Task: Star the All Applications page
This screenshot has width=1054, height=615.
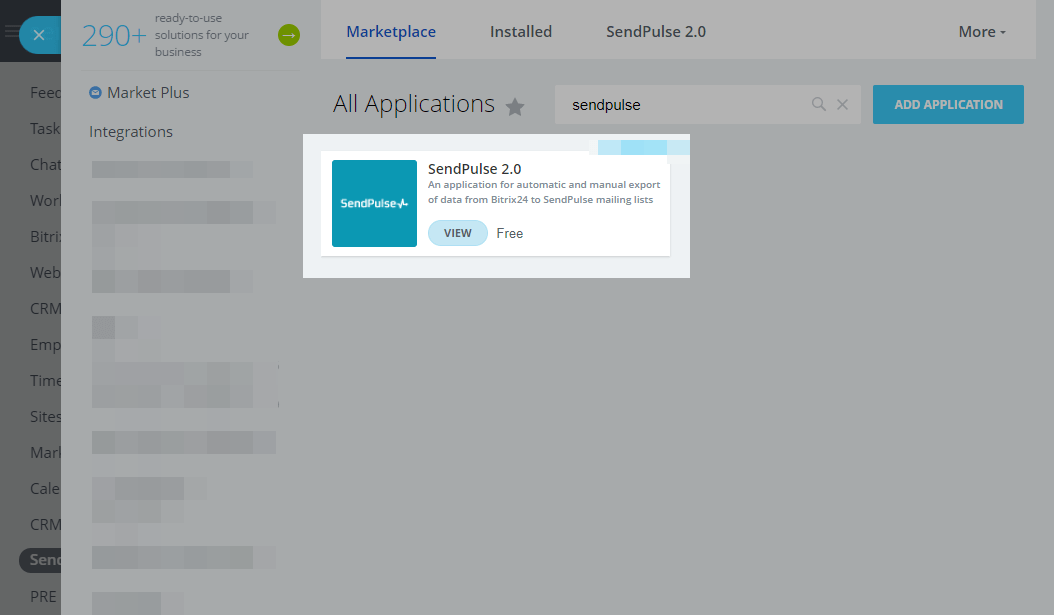Action: (515, 106)
